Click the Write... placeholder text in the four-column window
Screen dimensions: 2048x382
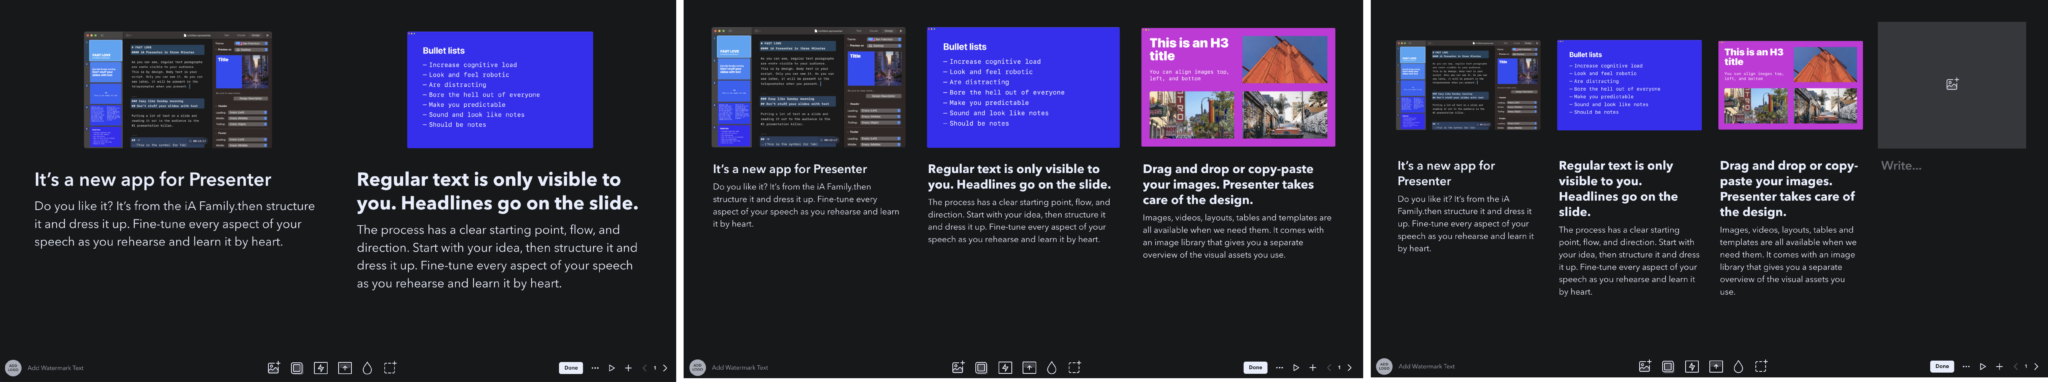click(1901, 166)
